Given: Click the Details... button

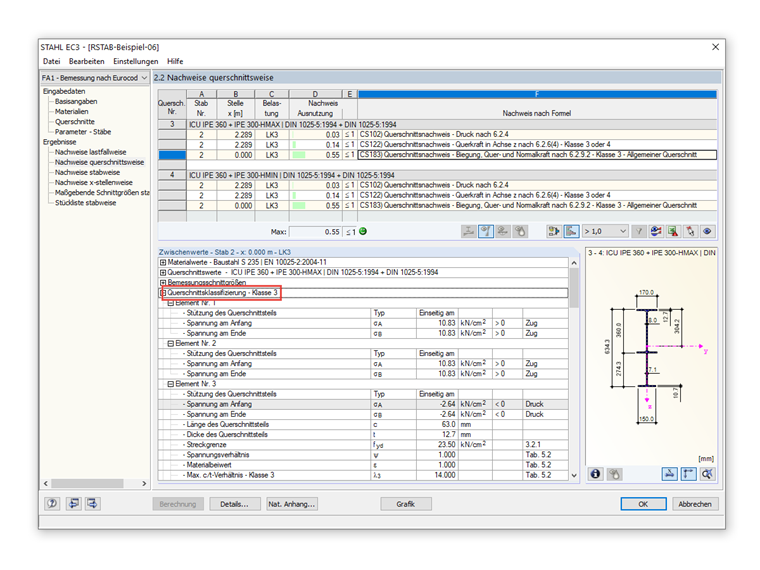Looking at the screenshot, I should pos(234,504).
